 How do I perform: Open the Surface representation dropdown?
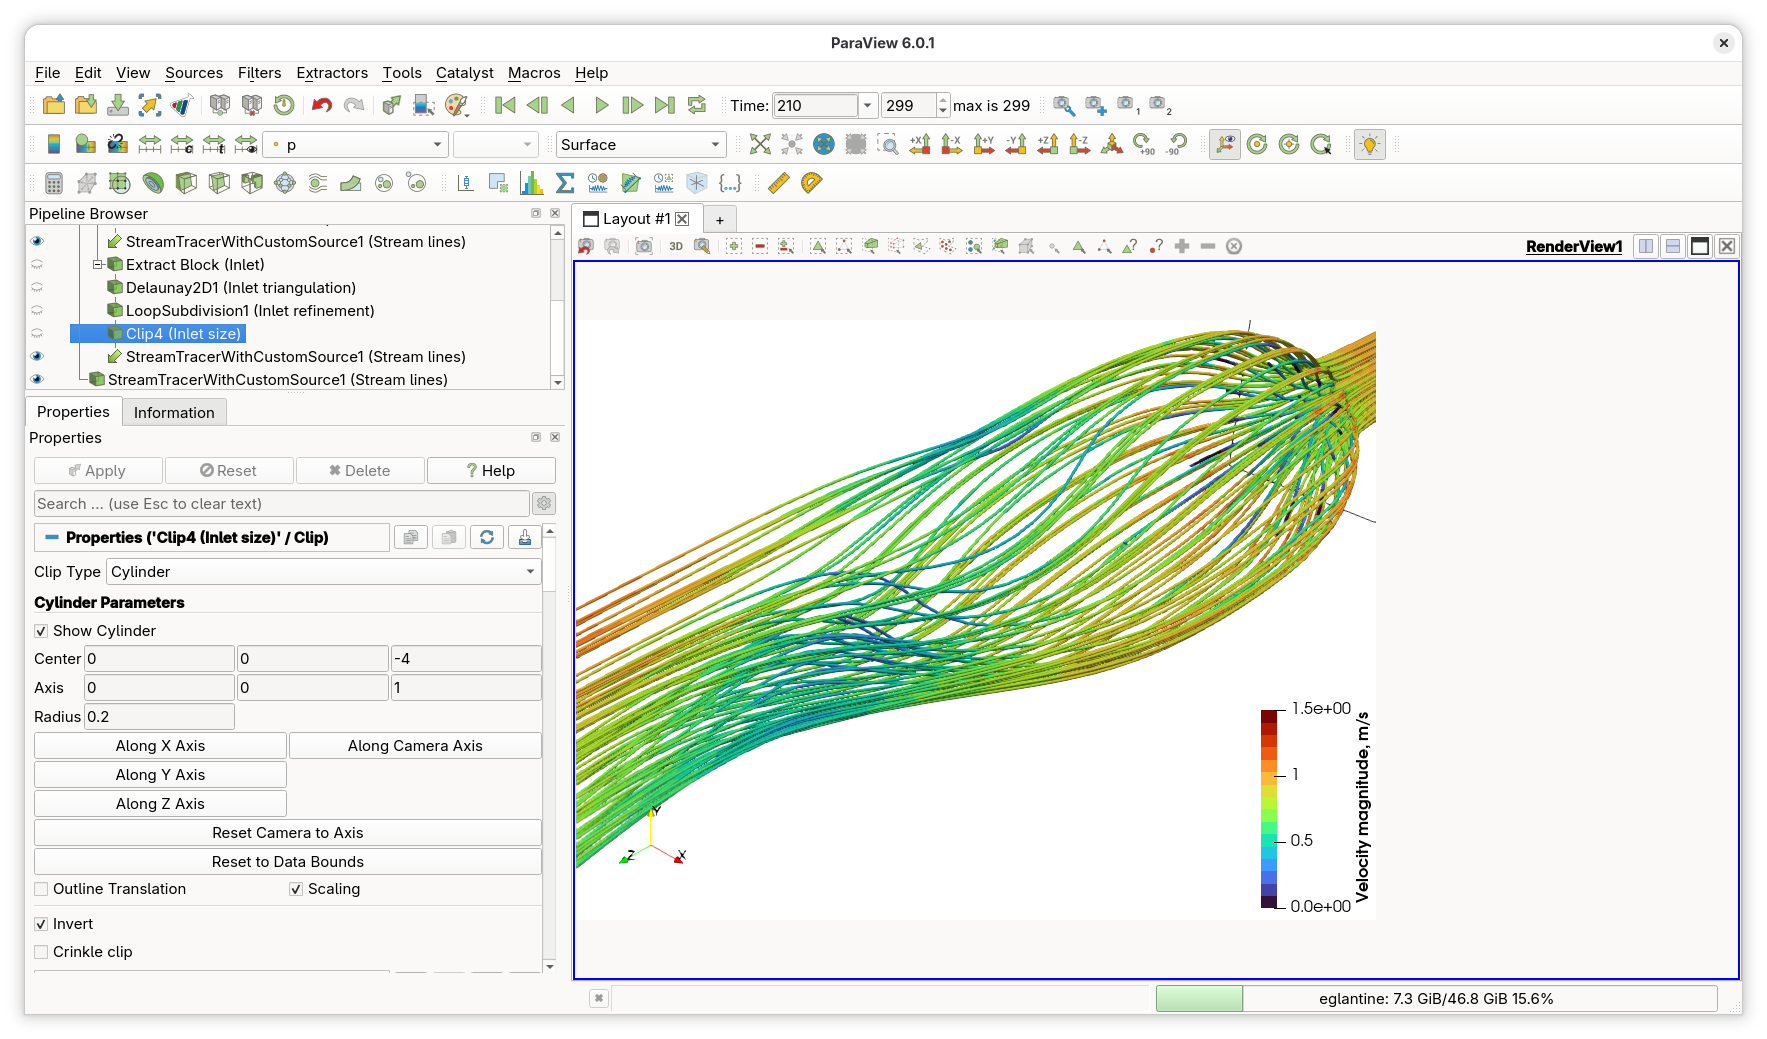640,145
